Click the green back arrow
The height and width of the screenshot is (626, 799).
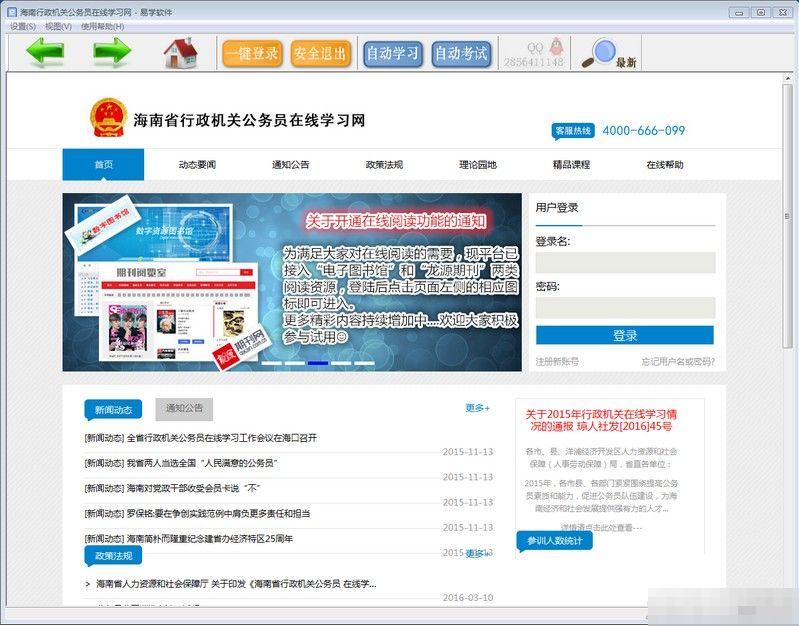(x=45, y=52)
